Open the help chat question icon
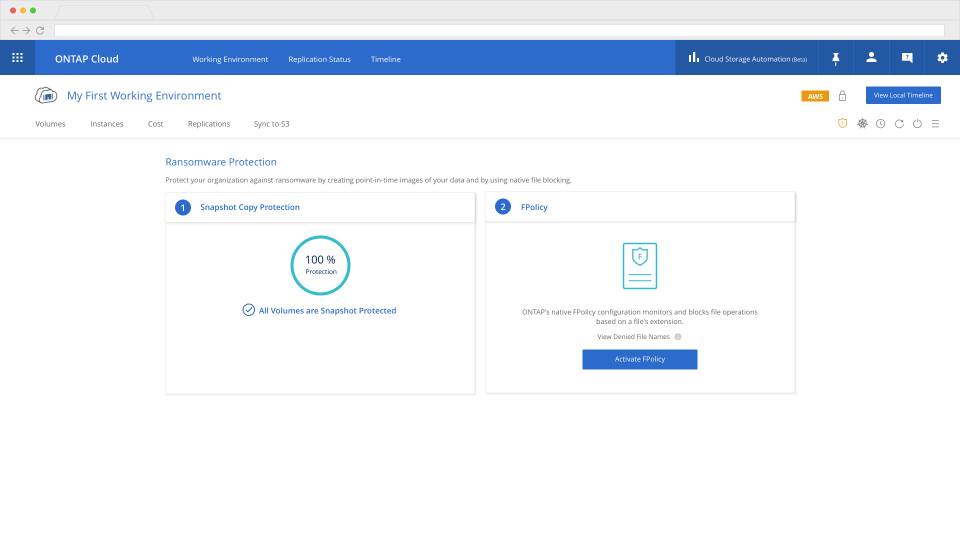 (907, 58)
